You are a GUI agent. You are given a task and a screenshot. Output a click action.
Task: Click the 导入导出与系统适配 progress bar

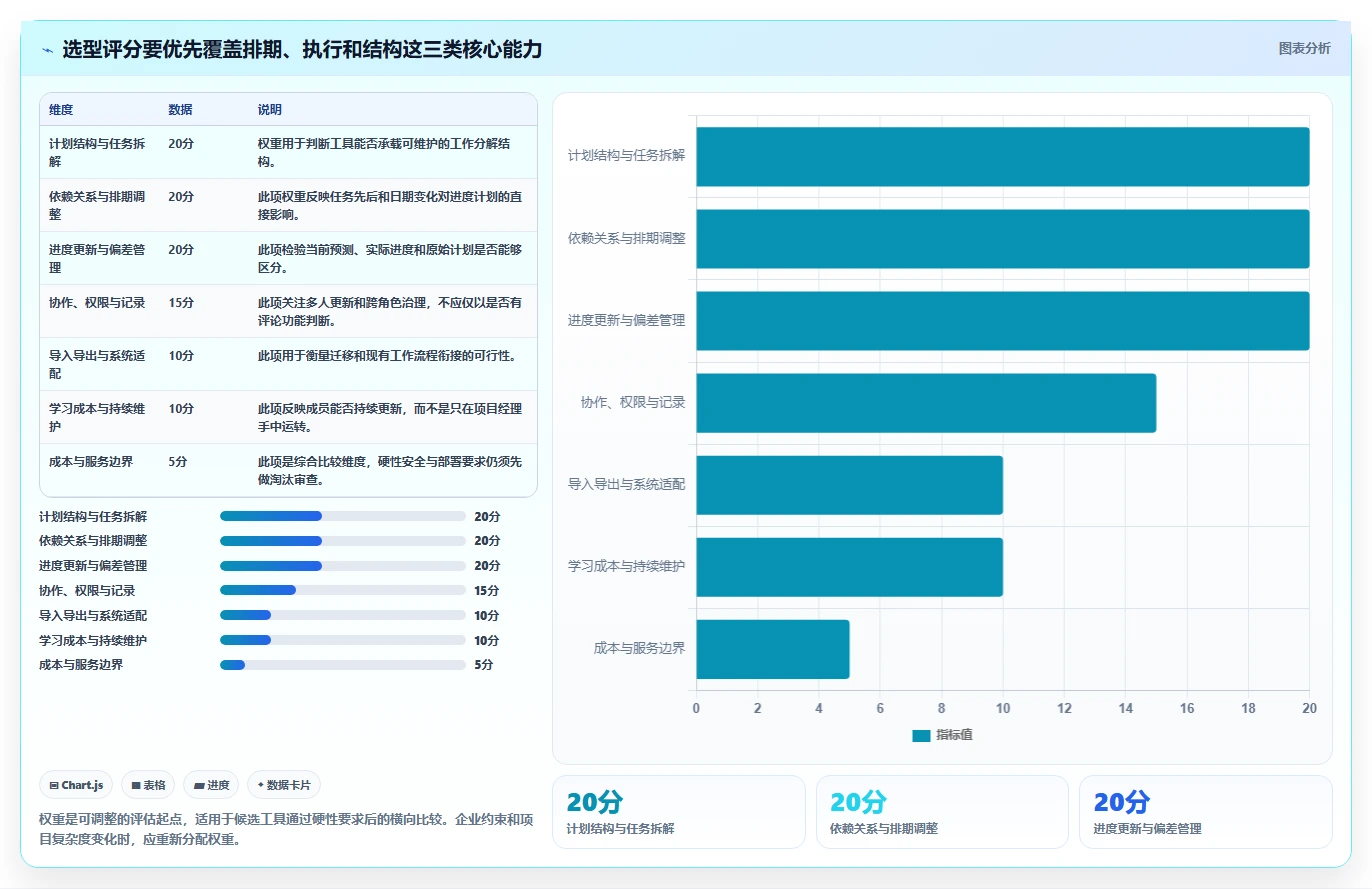[343, 616]
